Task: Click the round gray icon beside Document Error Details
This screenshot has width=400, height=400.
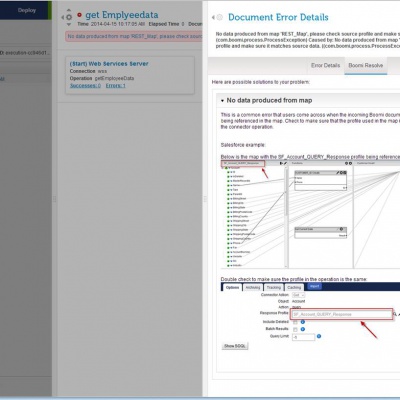Action: click(x=220, y=17)
